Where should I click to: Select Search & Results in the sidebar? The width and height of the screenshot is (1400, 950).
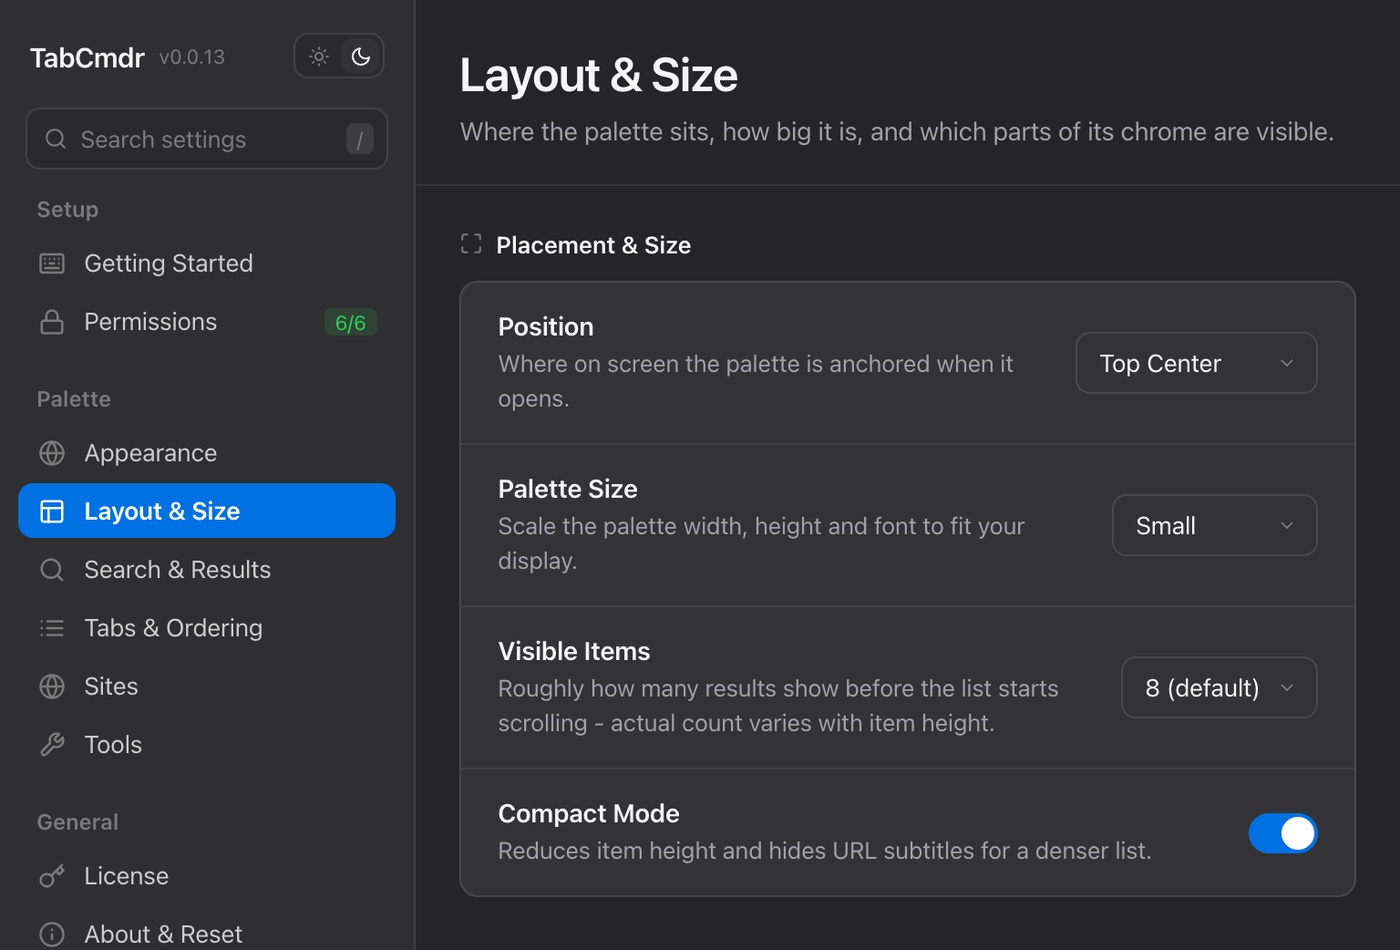(x=207, y=570)
